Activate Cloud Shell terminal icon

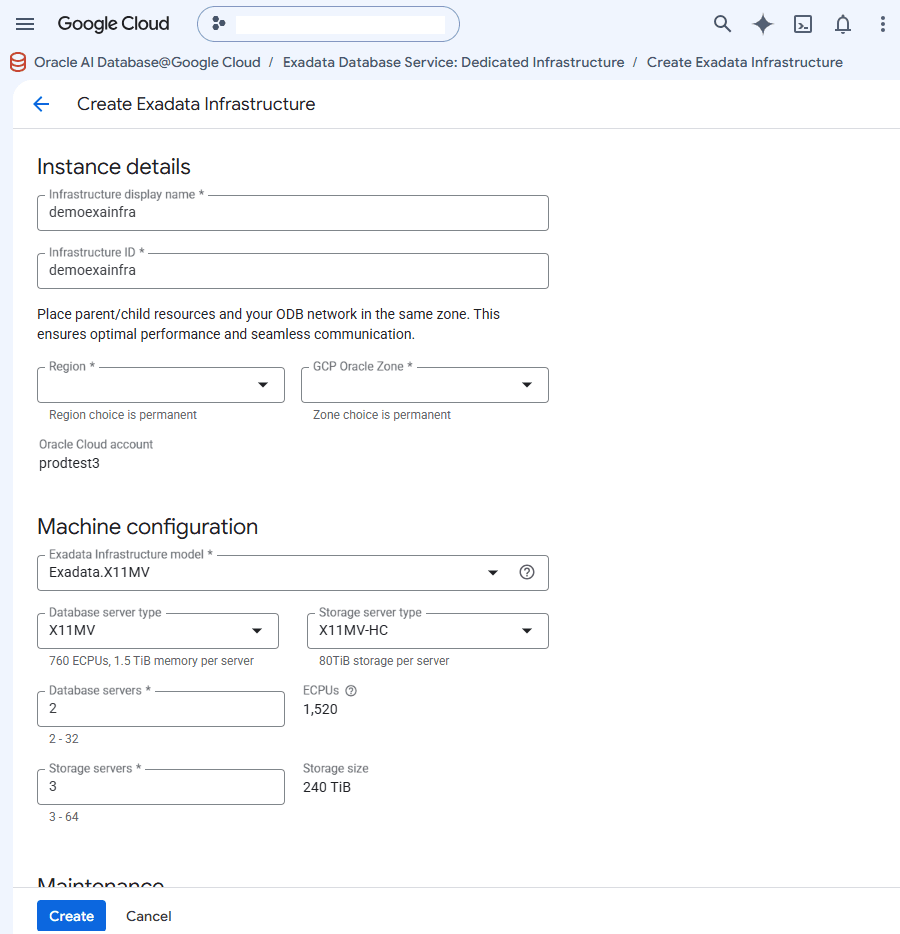click(x=803, y=24)
